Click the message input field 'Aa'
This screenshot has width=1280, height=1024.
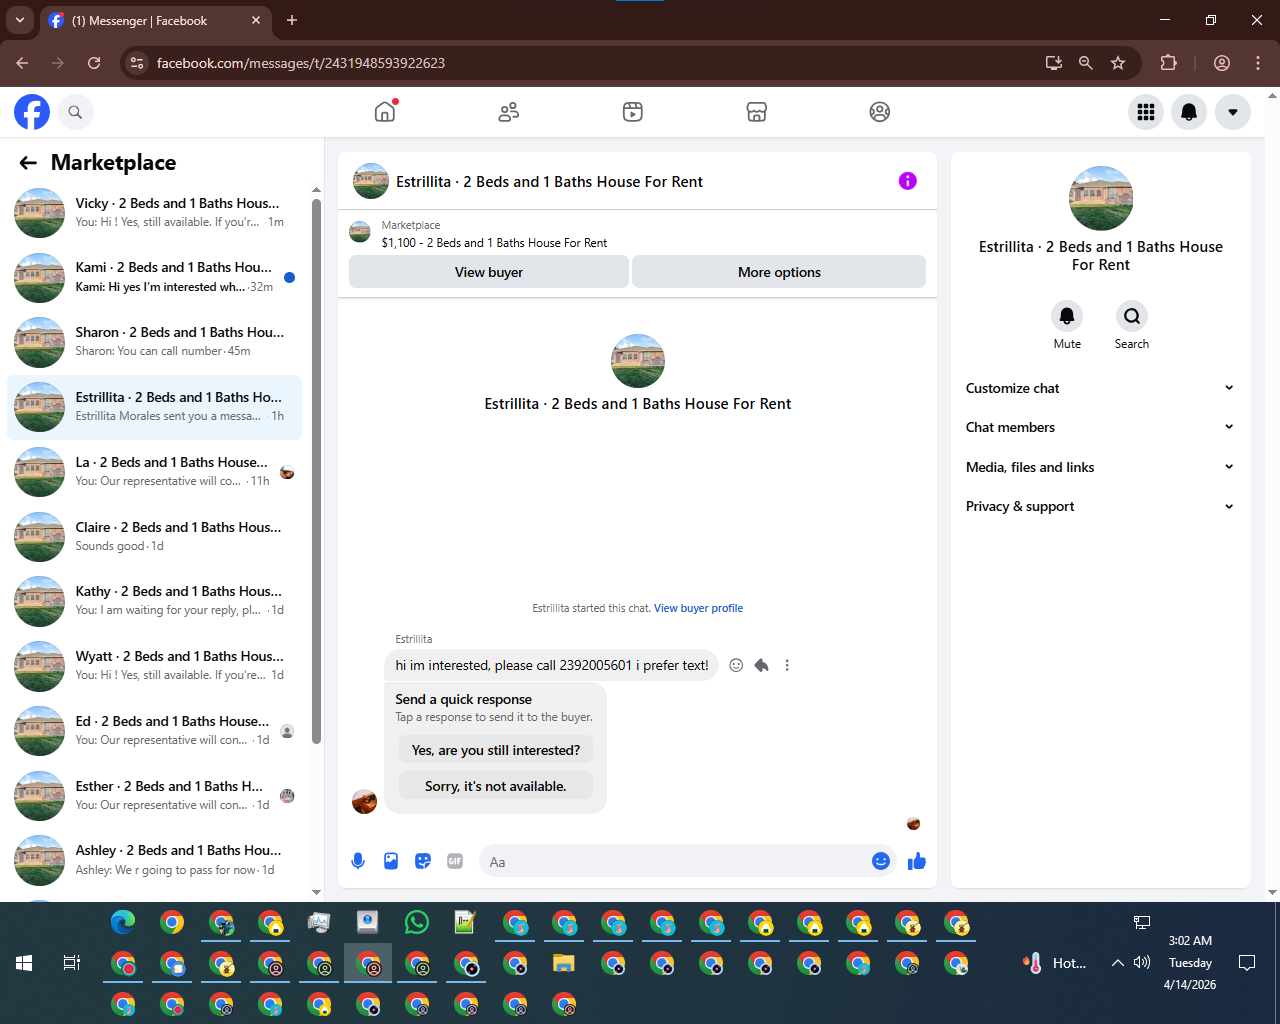(x=675, y=861)
